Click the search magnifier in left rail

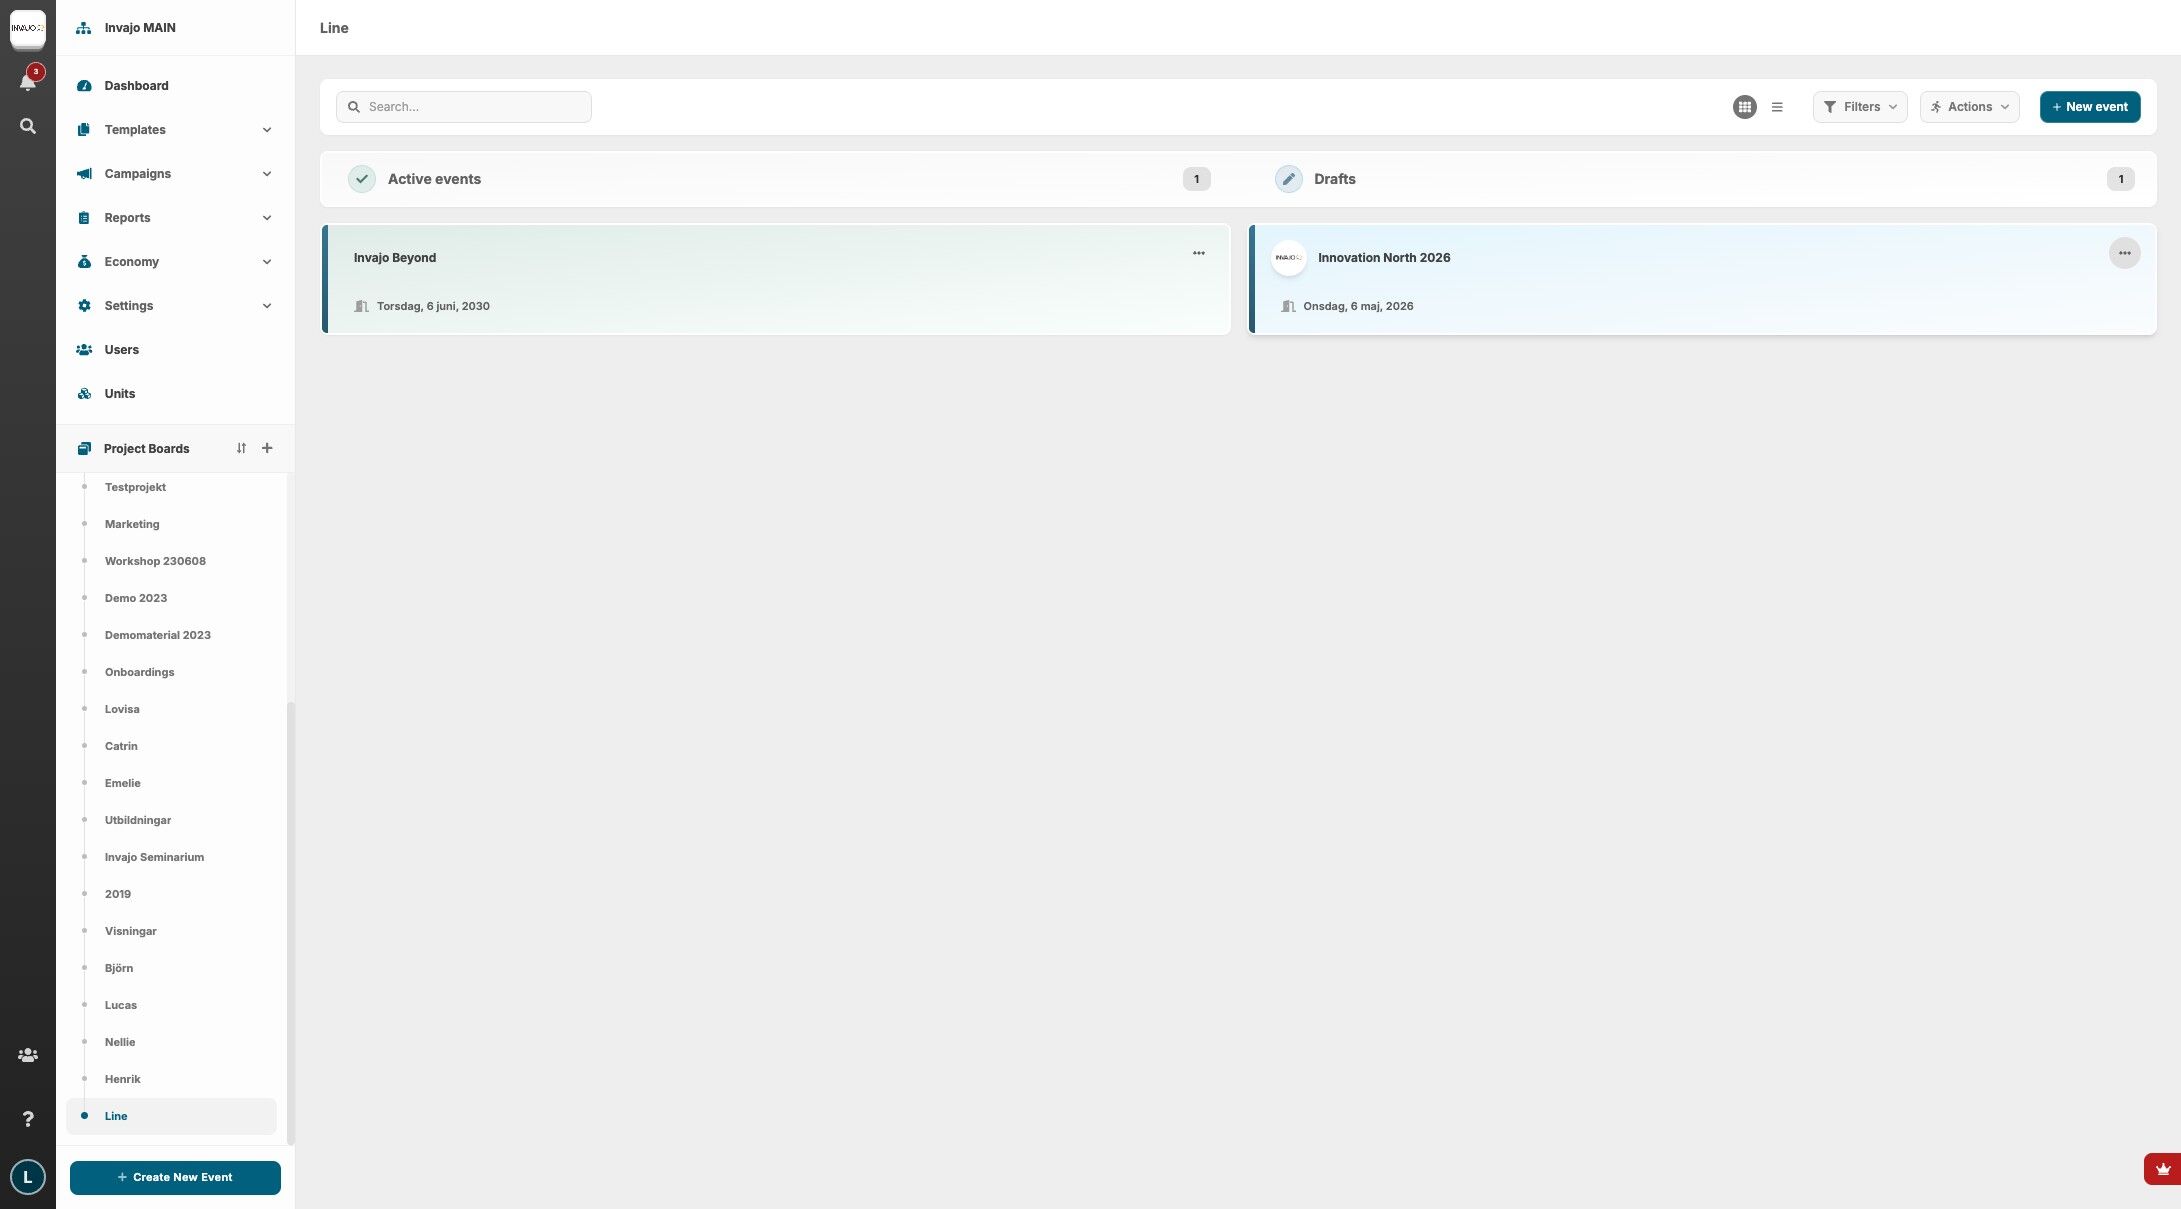(28, 127)
